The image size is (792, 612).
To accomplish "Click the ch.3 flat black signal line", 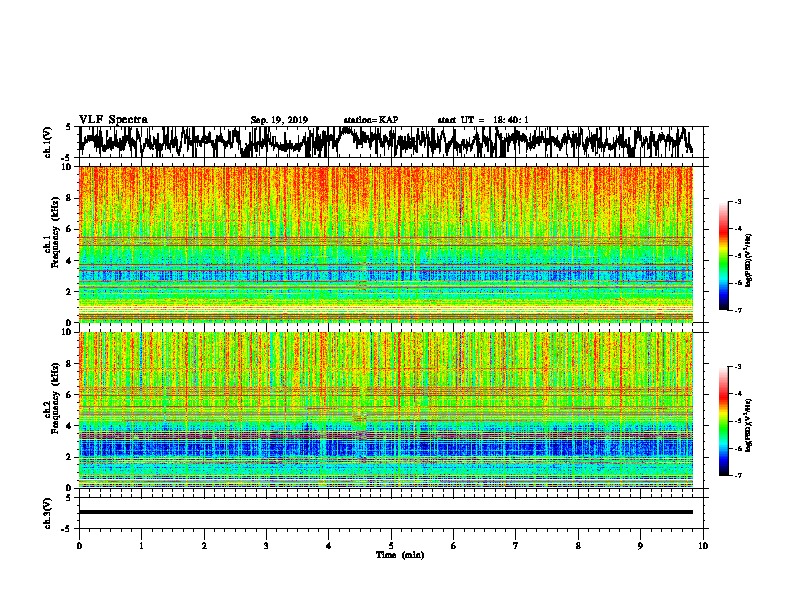I will [385, 512].
